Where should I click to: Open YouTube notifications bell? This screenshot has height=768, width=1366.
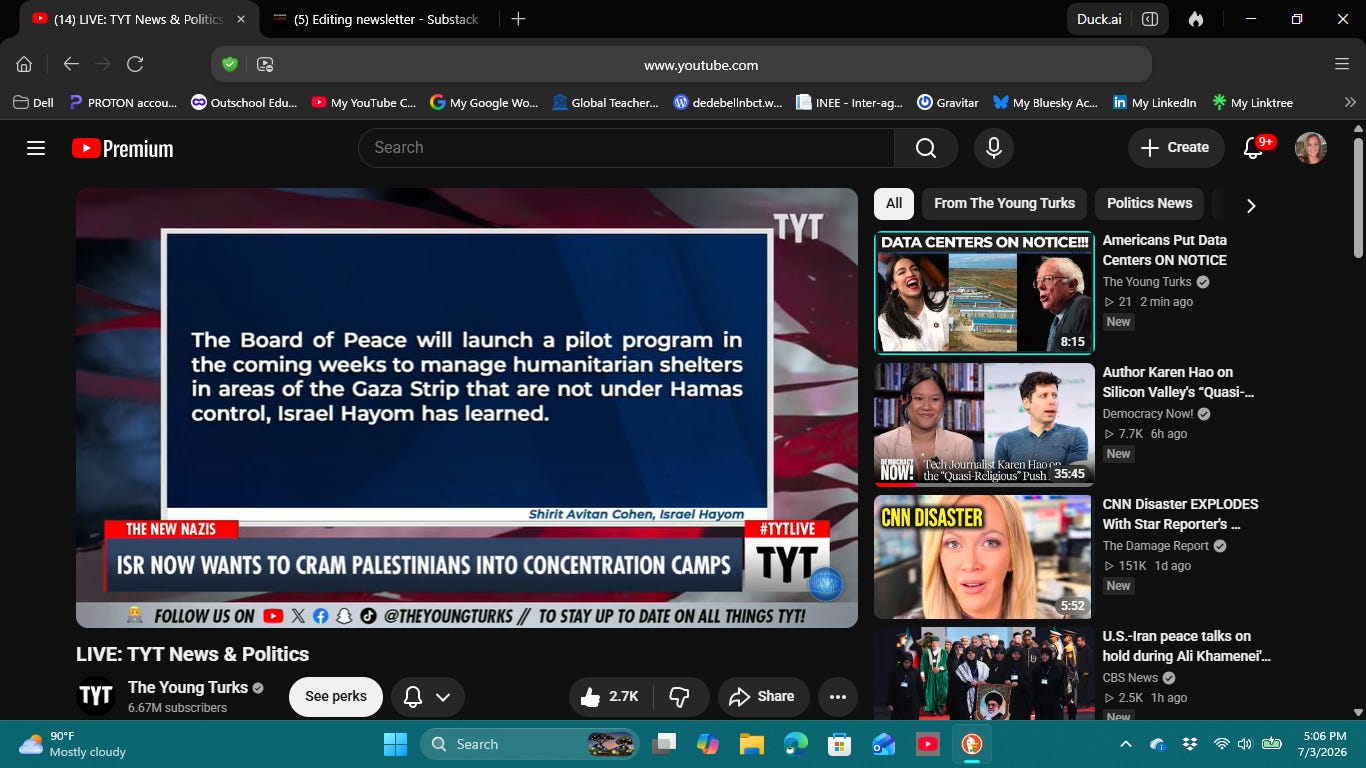coord(1253,148)
